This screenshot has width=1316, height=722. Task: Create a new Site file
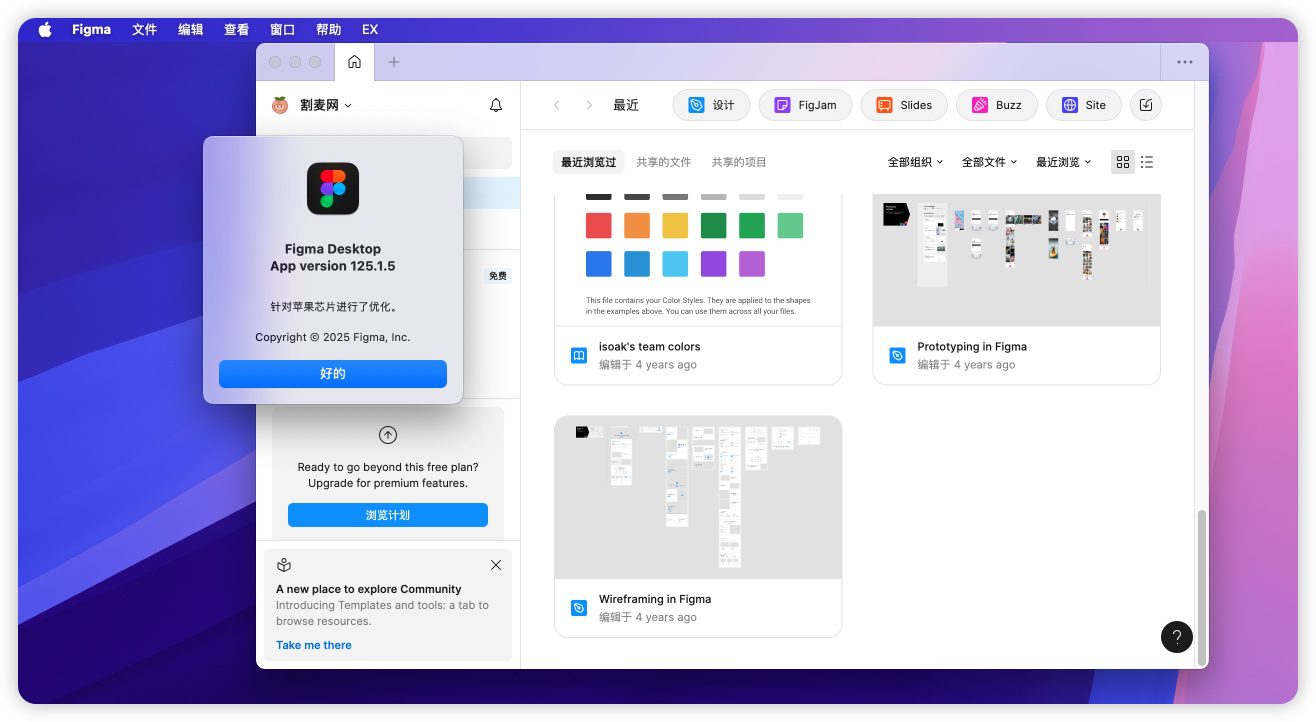(x=1084, y=105)
